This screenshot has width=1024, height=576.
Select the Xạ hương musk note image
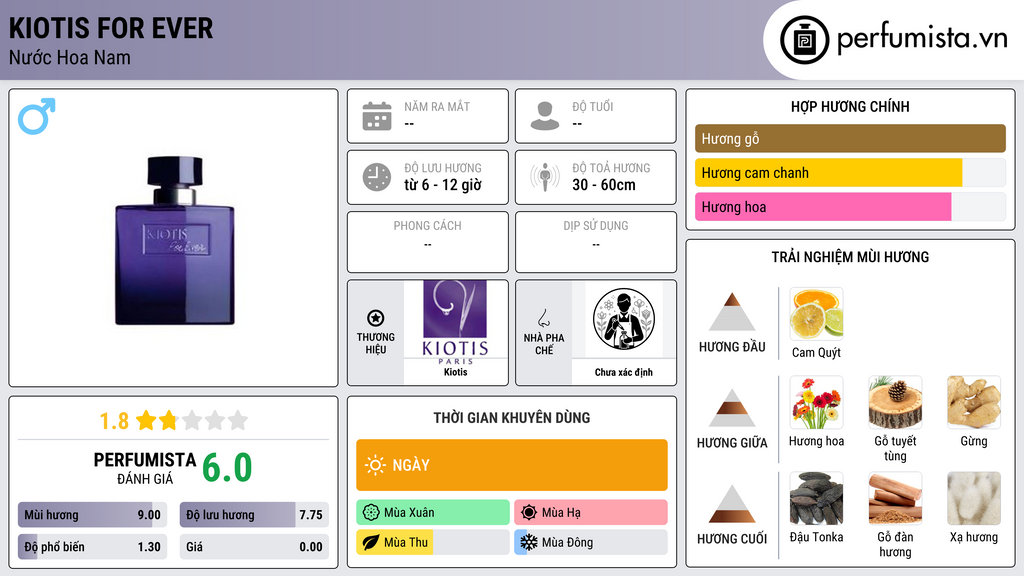[x=974, y=498]
